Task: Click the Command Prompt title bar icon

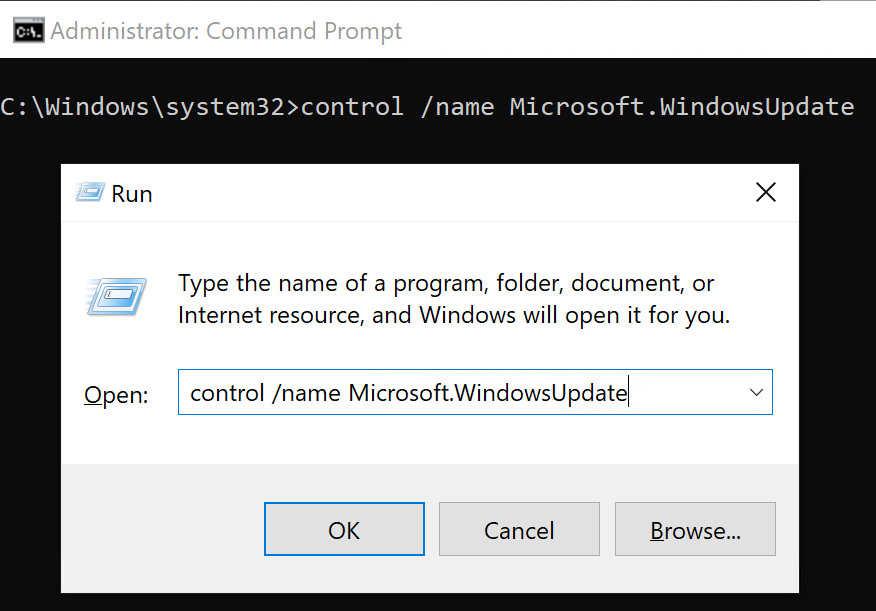Action: coord(28,31)
